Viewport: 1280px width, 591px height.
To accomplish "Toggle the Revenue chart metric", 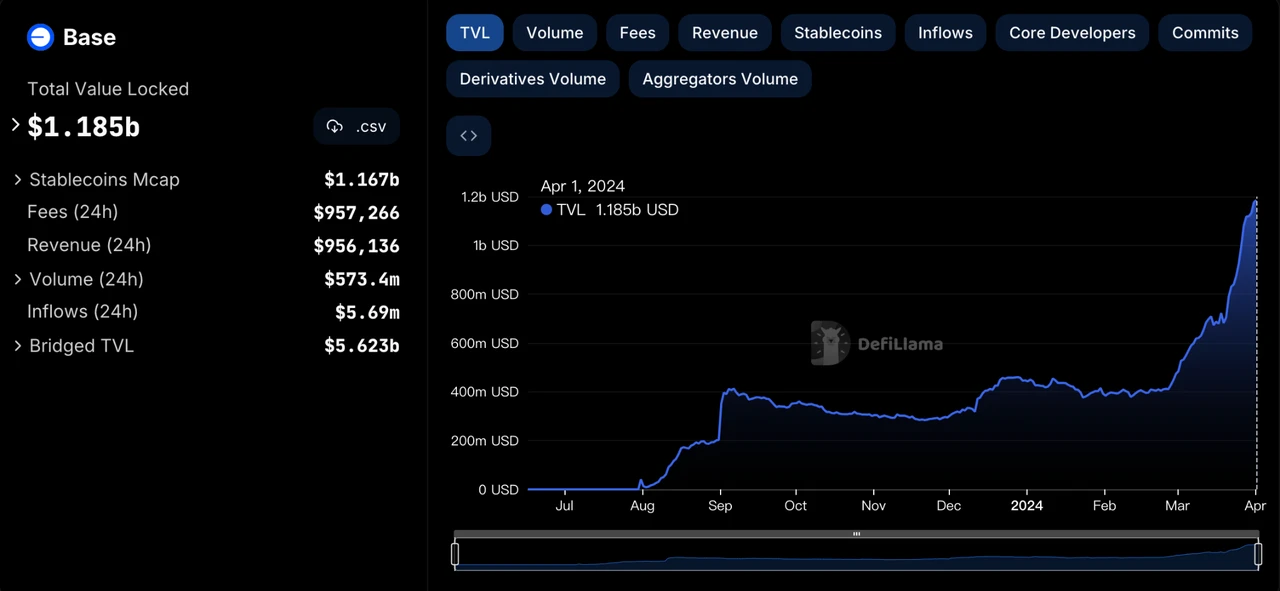I will (x=725, y=33).
